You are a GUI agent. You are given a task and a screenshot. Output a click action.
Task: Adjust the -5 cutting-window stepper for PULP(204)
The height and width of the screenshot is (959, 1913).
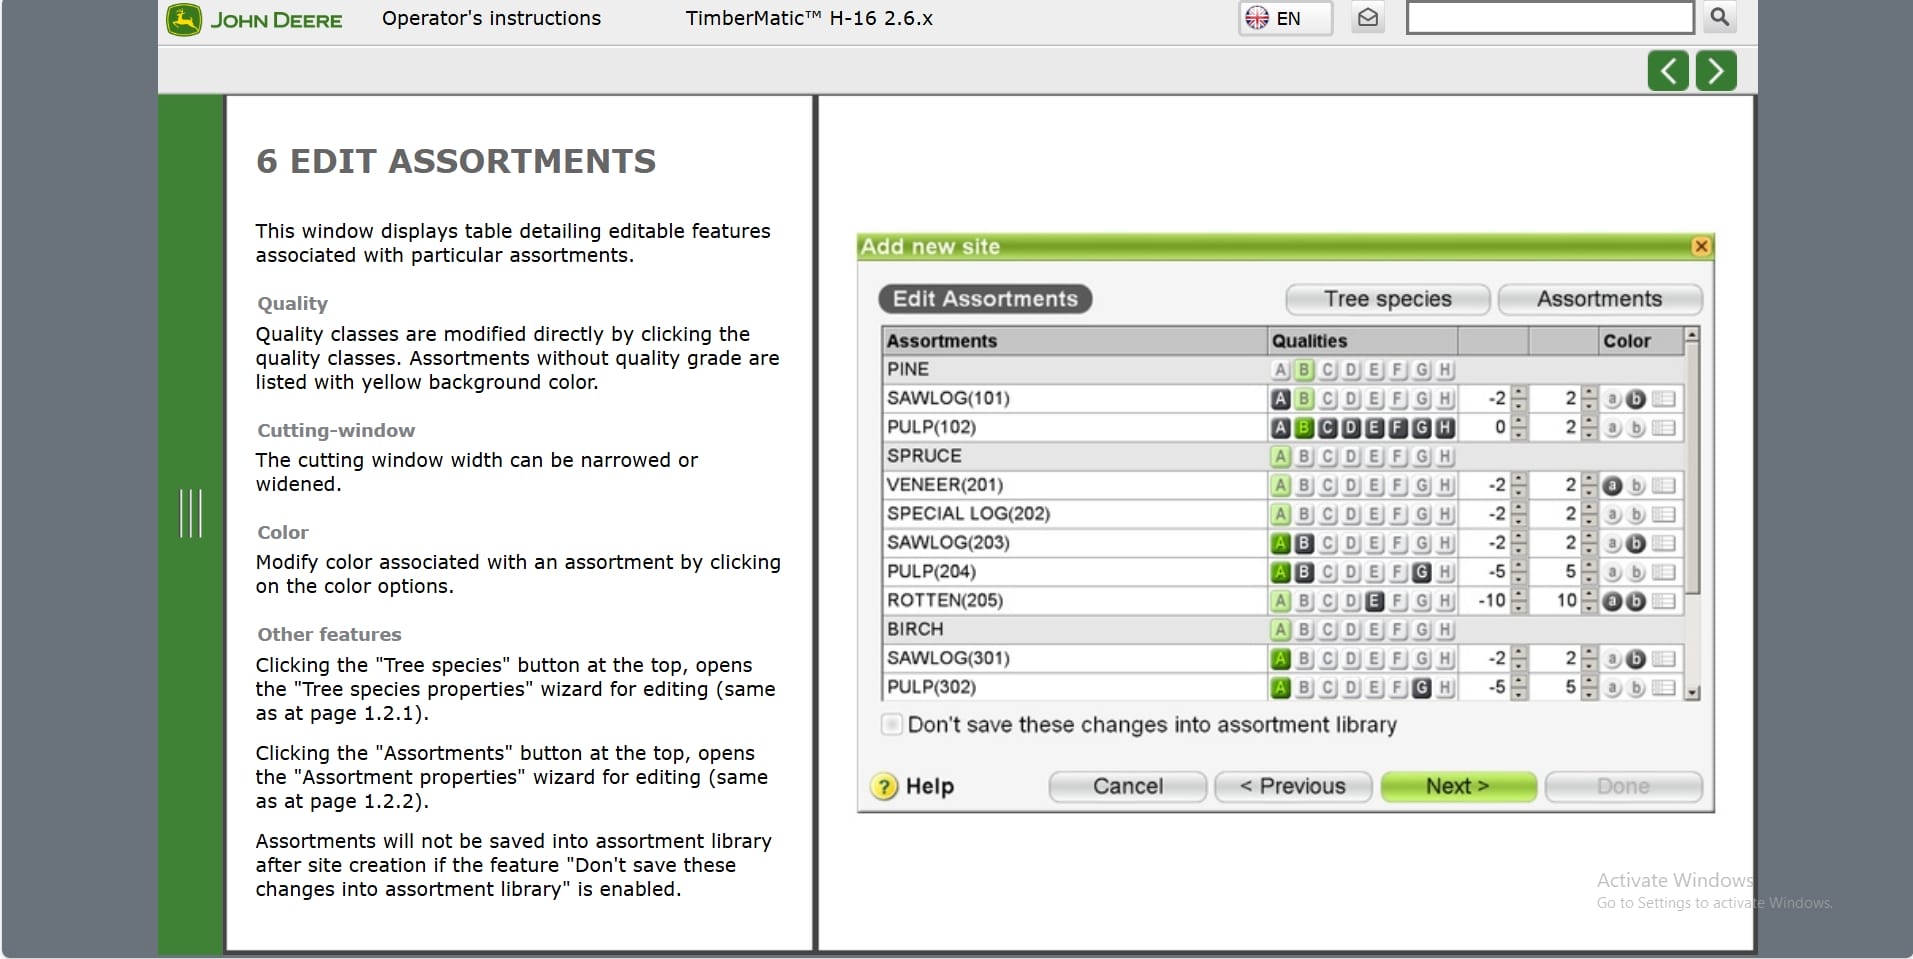click(x=1519, y=573)
